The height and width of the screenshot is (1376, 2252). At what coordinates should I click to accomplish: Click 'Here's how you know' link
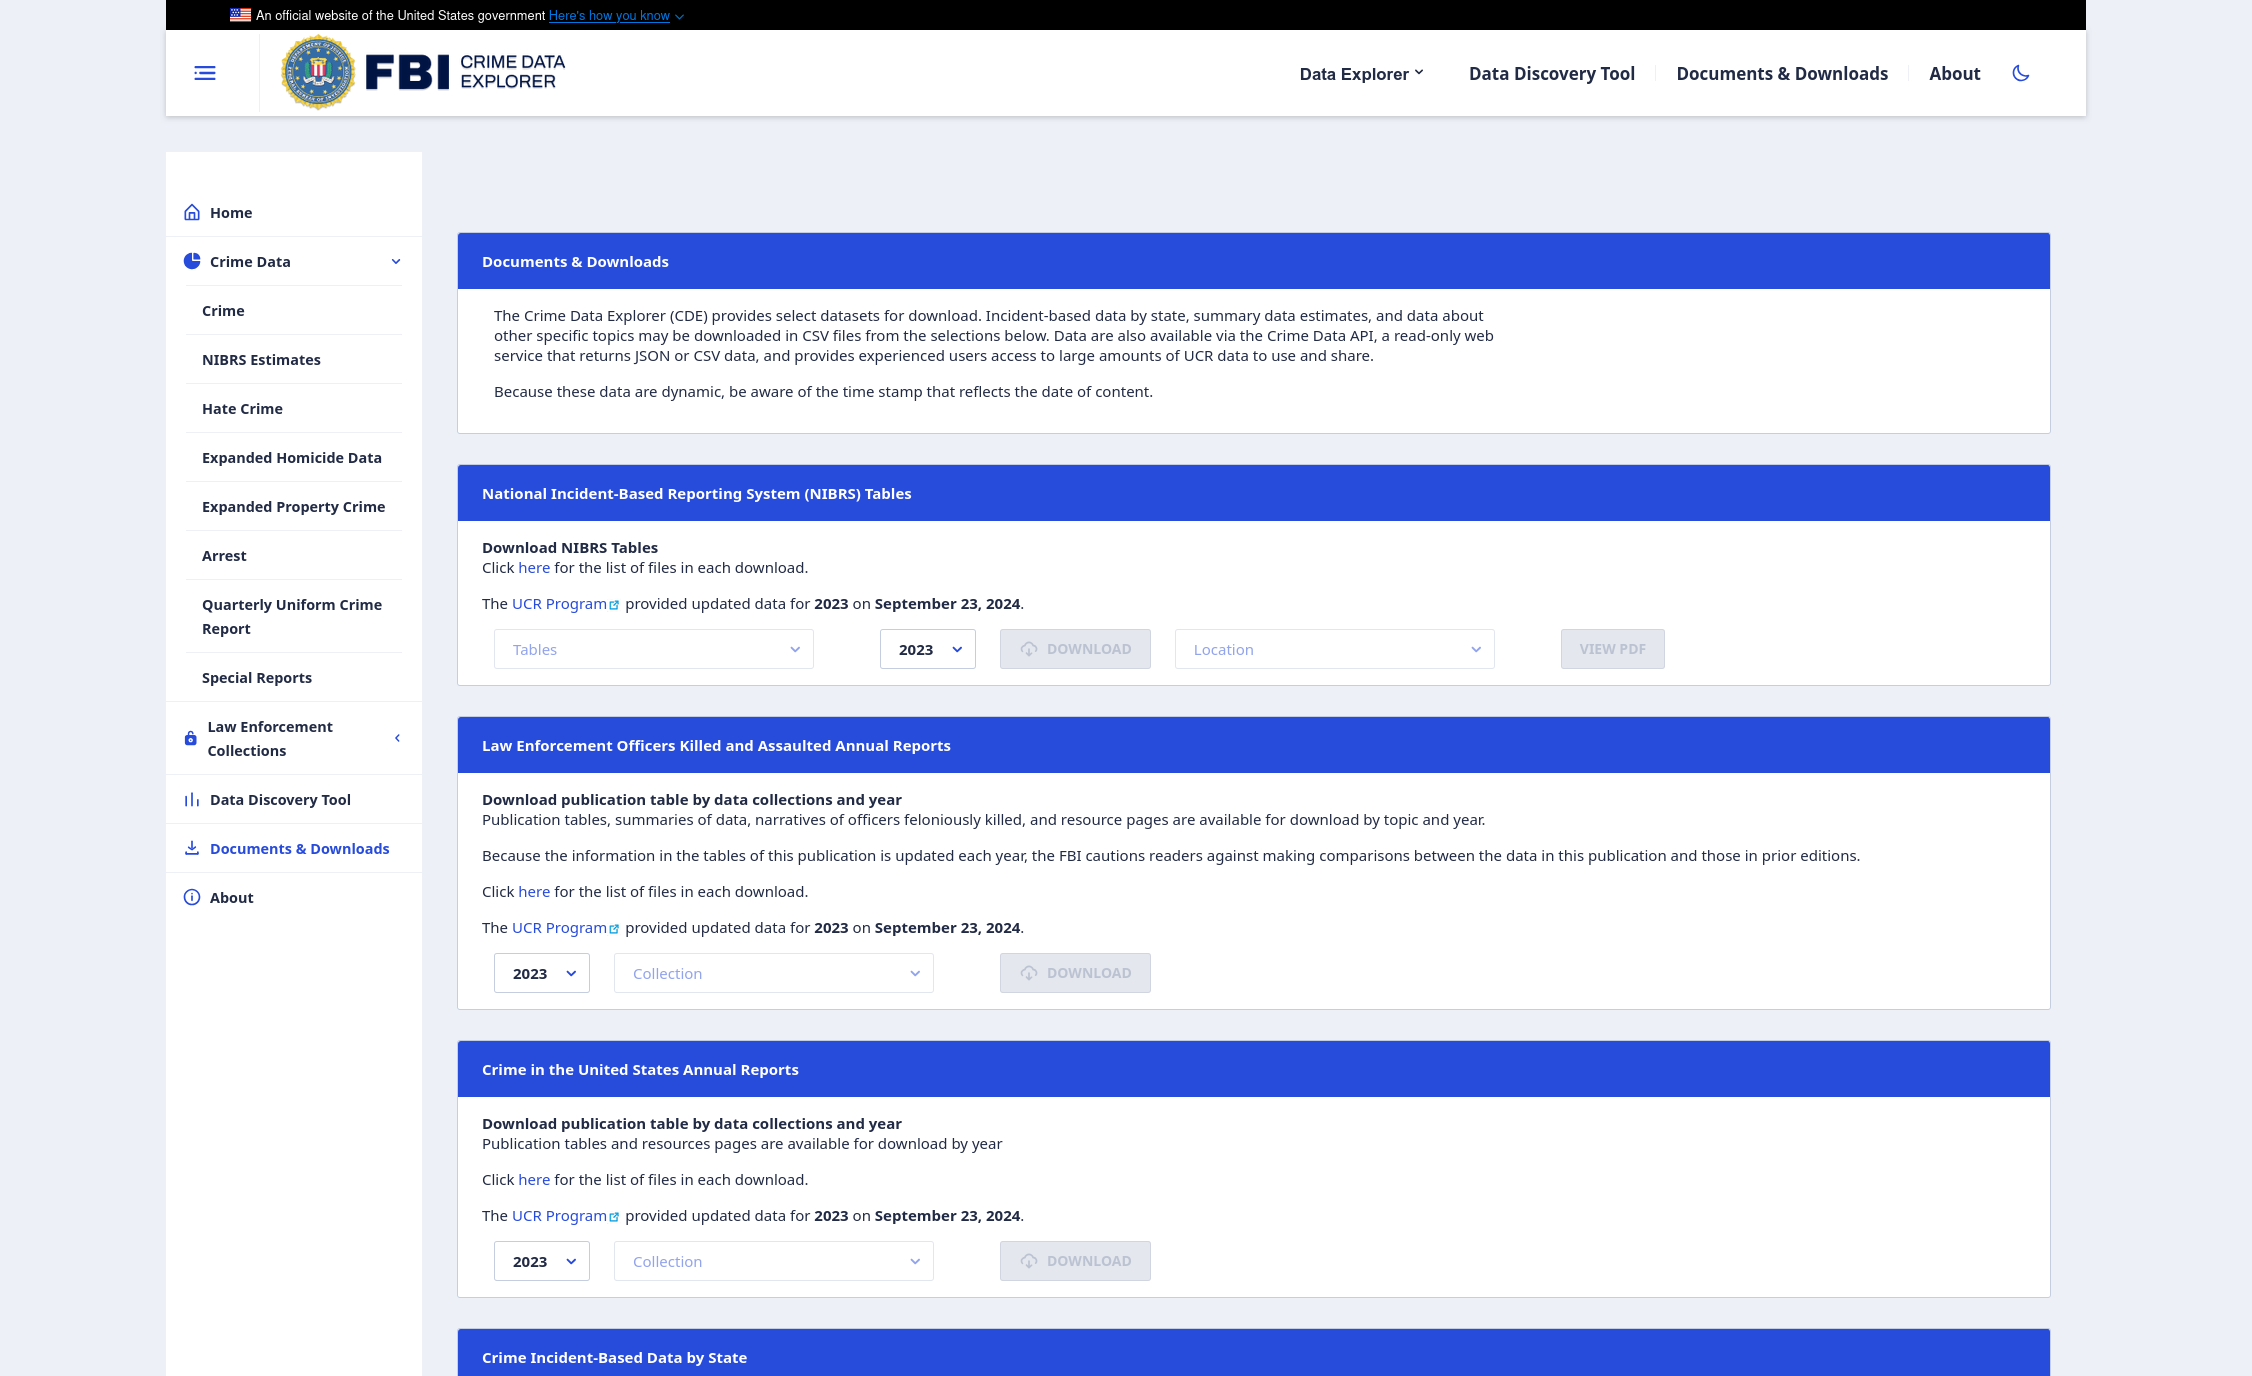[x=609, y=15]
